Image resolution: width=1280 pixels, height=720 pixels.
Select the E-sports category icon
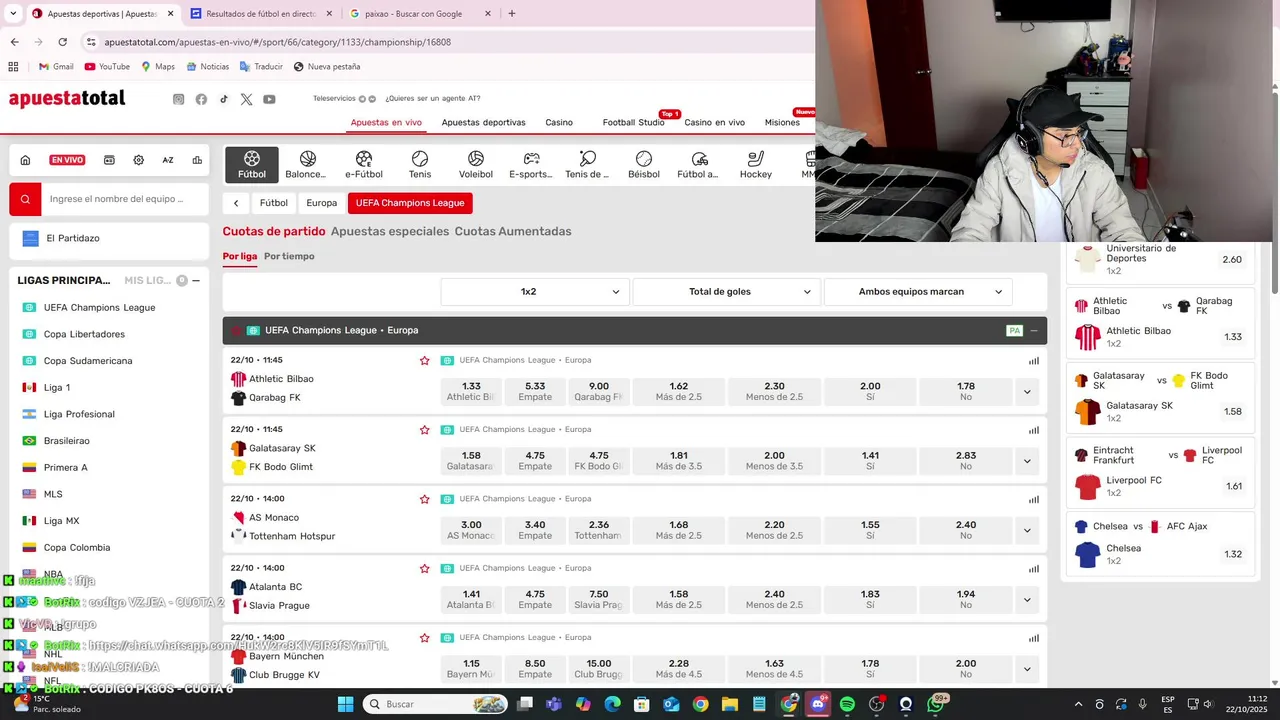tap(531, 164)
